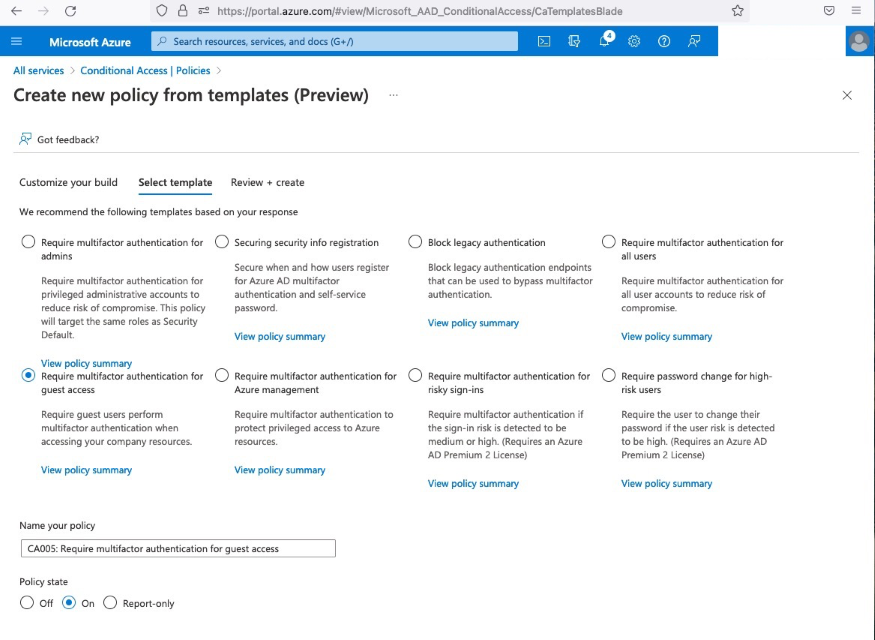Open the notifications bell
The height and width of the screenshot is (640, 875).
pyautogui.click(x=605, y=41)
